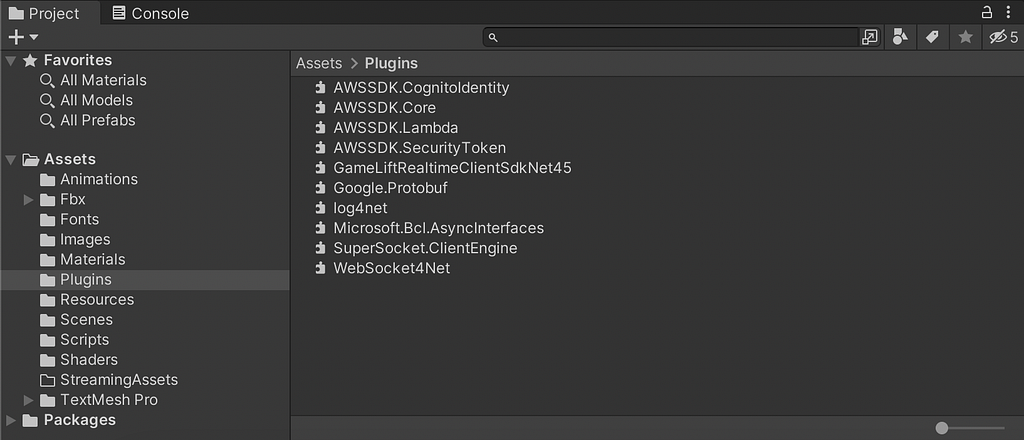
Task: Click the Assets breadcrumb link
Action: (319, 63)
